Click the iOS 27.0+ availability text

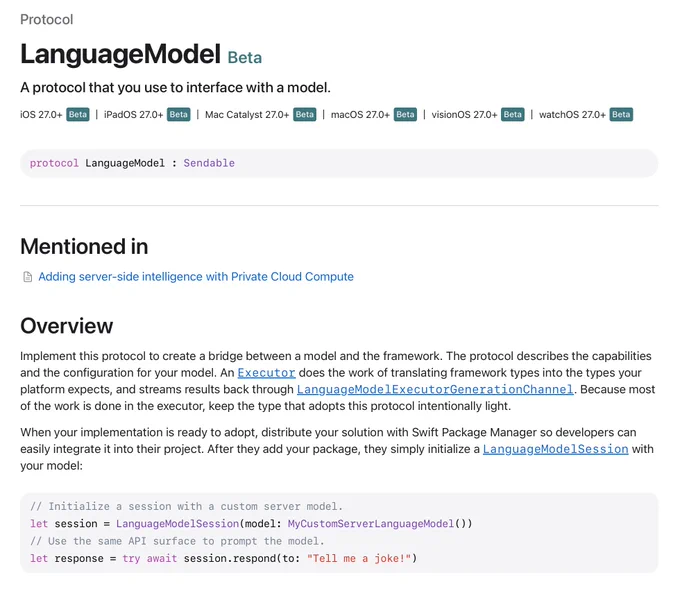41,114
